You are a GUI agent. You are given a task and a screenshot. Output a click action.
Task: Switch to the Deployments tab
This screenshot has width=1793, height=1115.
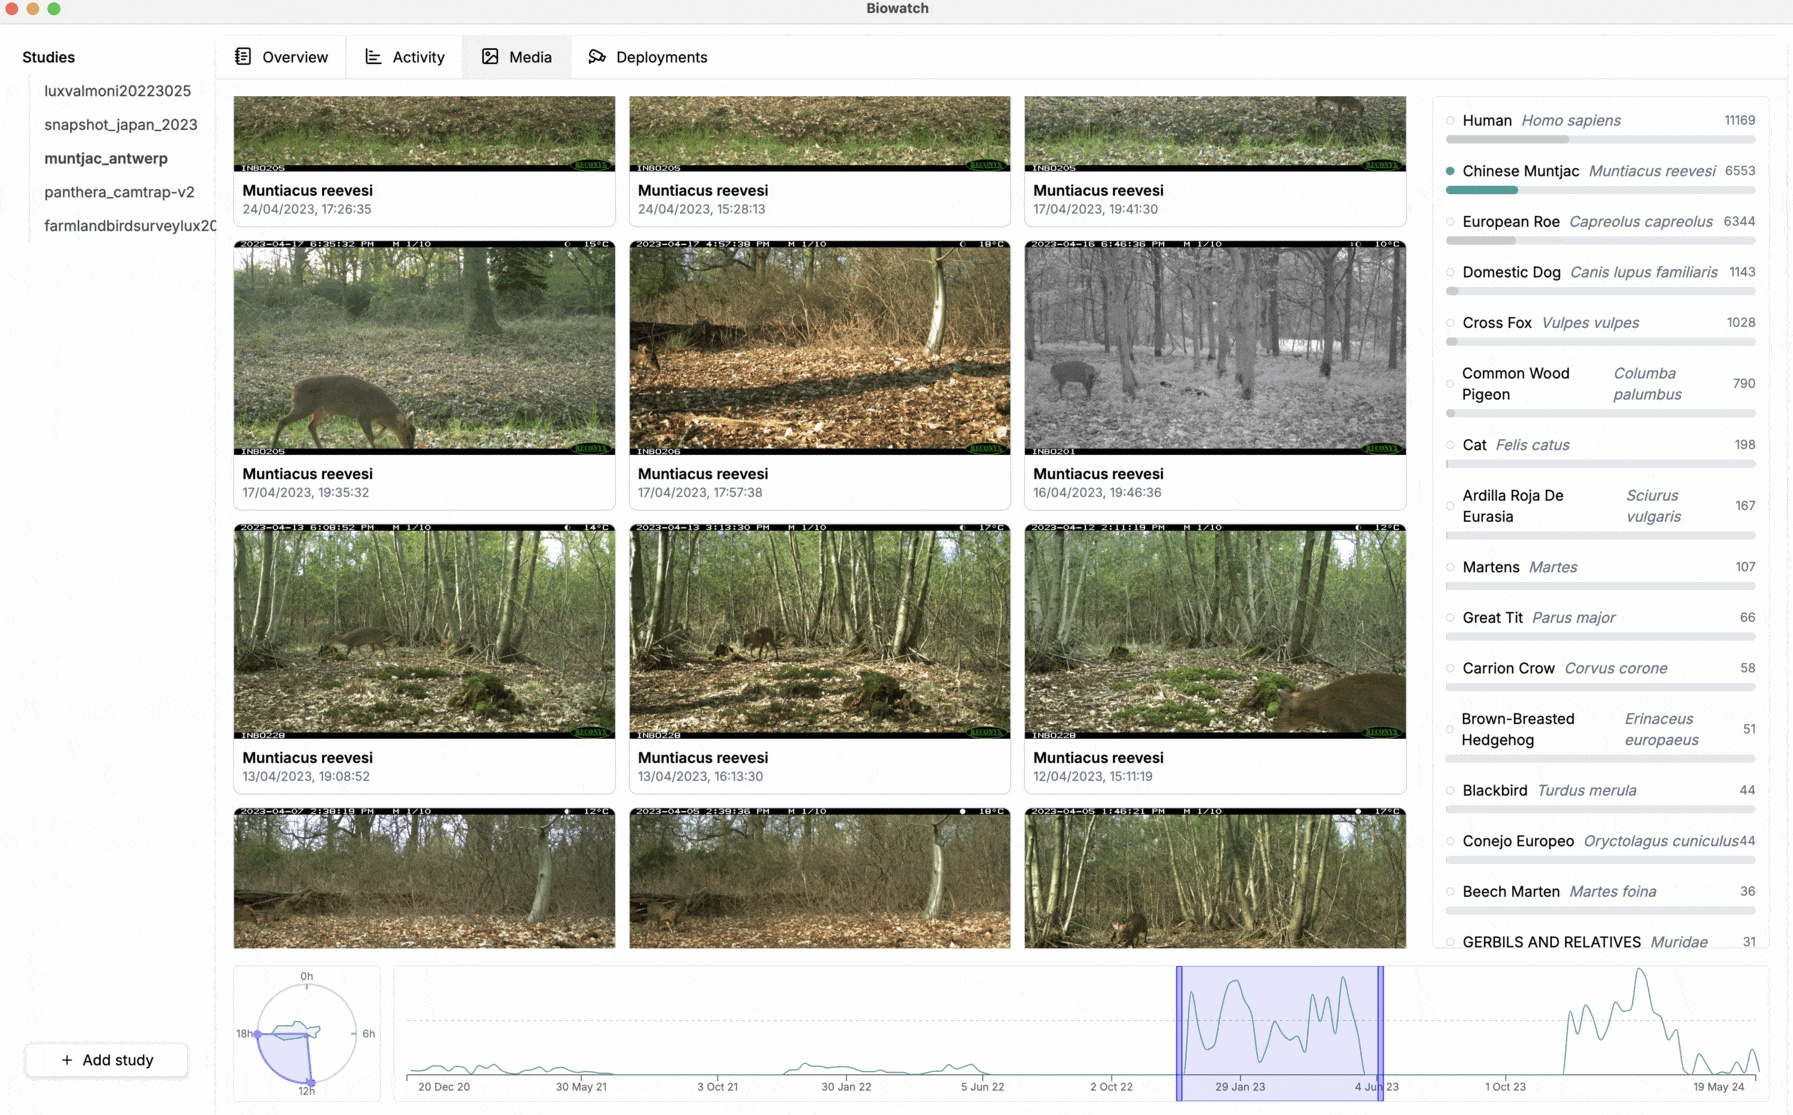(x=648, y=57)
